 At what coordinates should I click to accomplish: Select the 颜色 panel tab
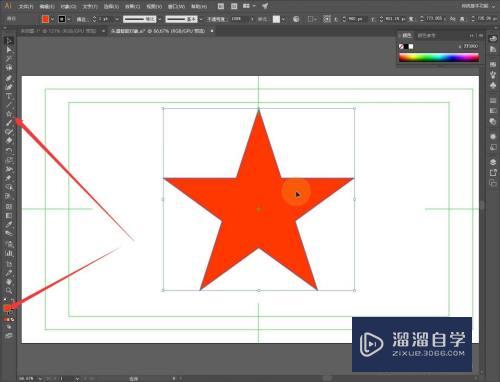[x=406, y=35]
